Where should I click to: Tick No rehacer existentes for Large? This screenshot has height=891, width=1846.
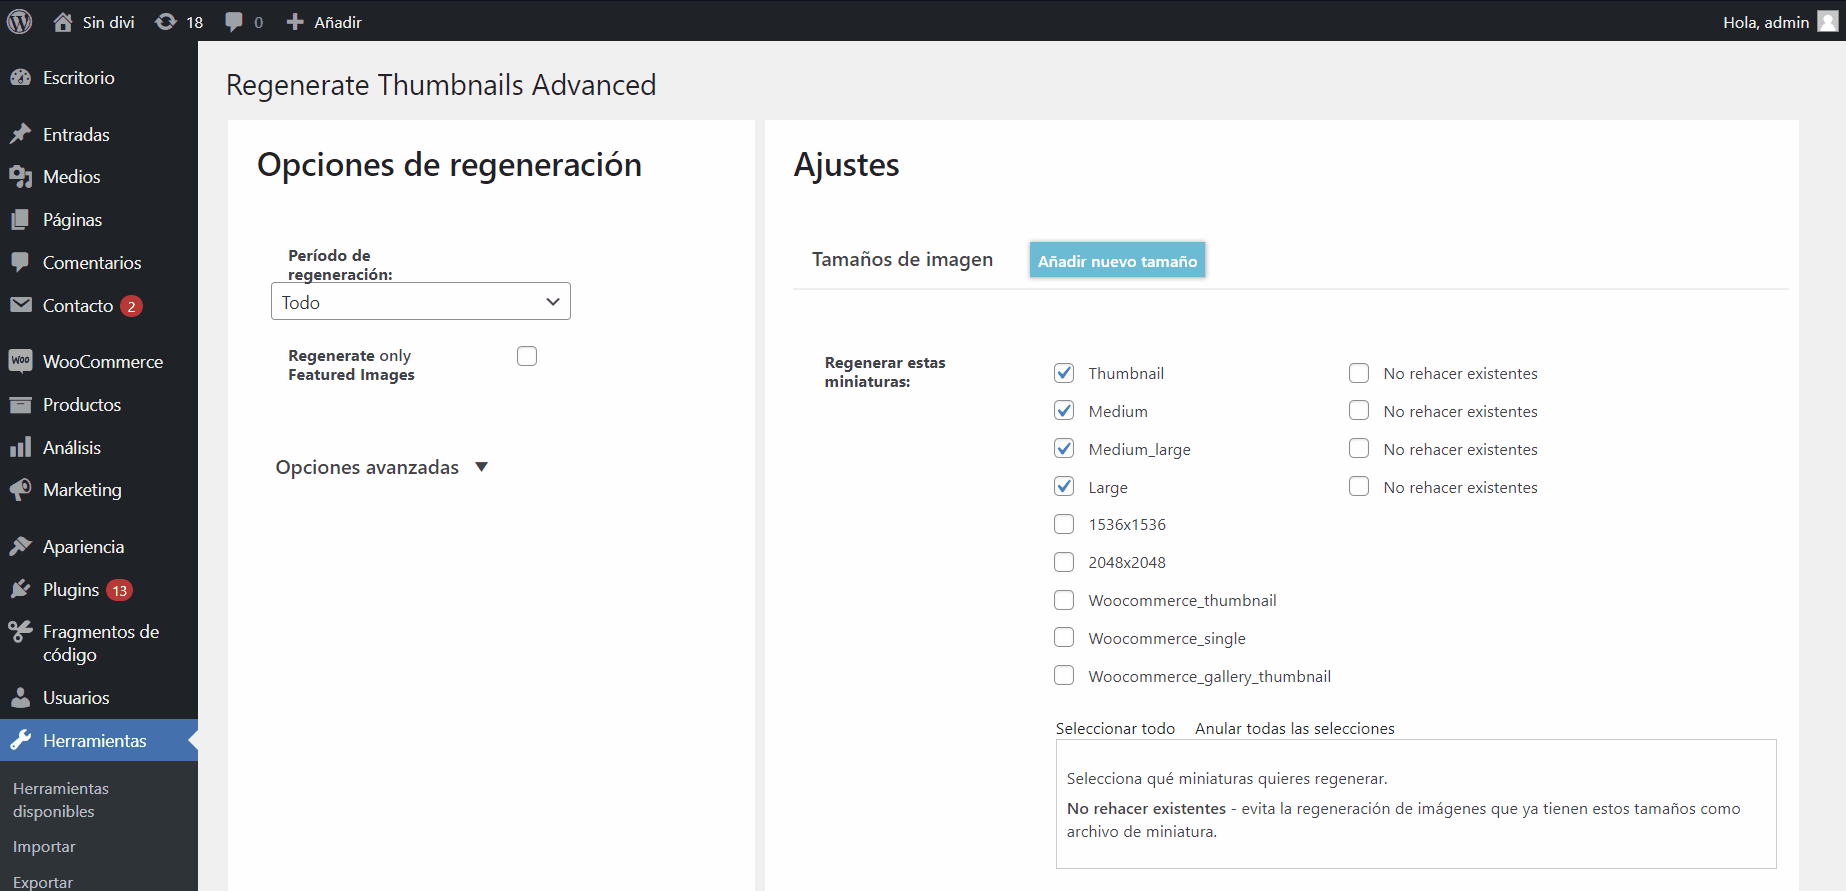[x=1359, y=487]
